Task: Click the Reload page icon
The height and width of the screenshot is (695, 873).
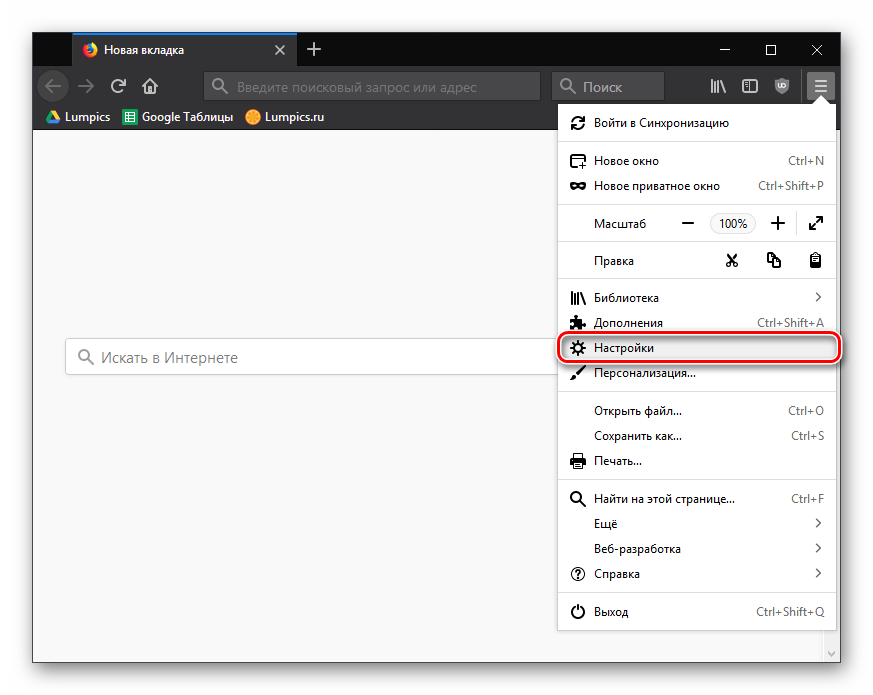Action: (118, 86)
